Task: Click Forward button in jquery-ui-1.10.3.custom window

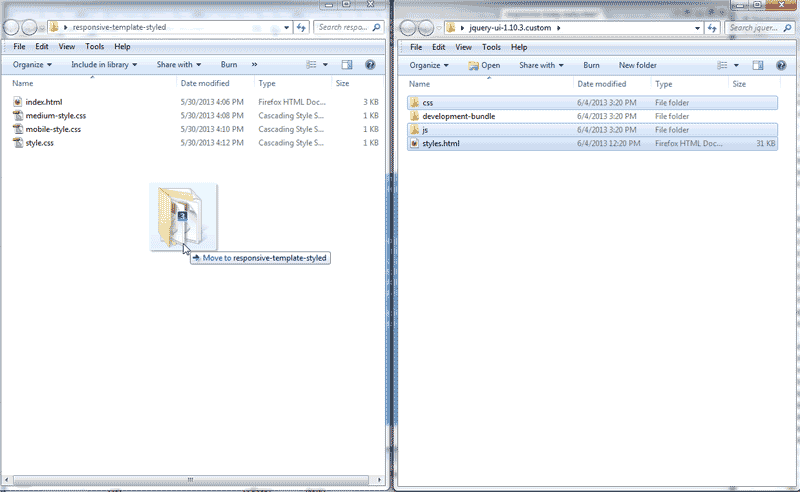Action: pos(426,28)
